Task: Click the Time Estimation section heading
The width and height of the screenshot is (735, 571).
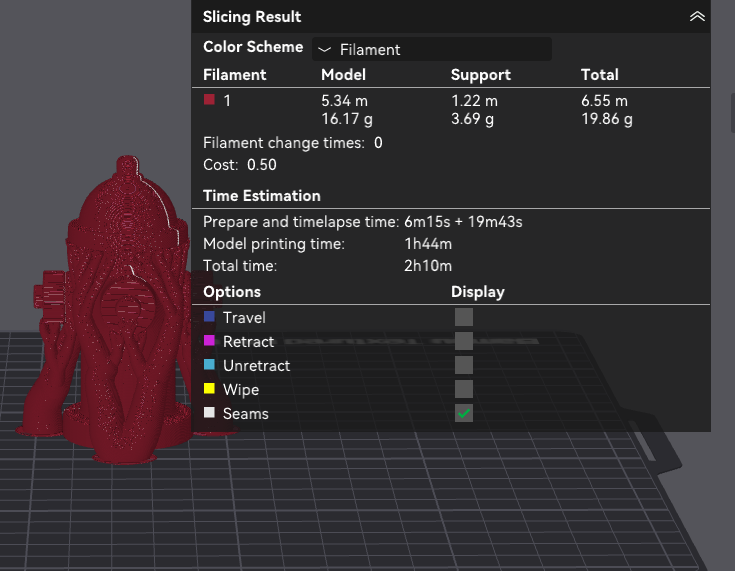Action: [261, 196]
